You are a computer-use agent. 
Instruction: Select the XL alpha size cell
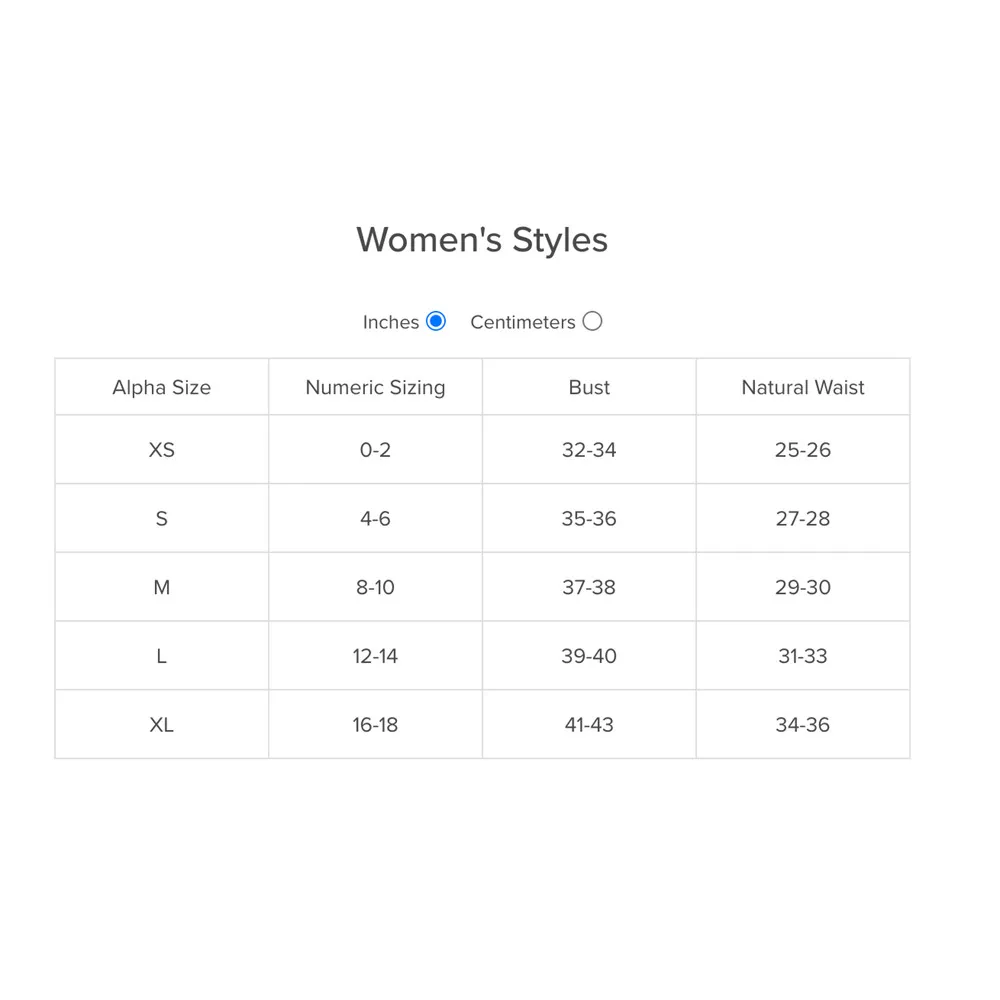click(x=161, y=725)
